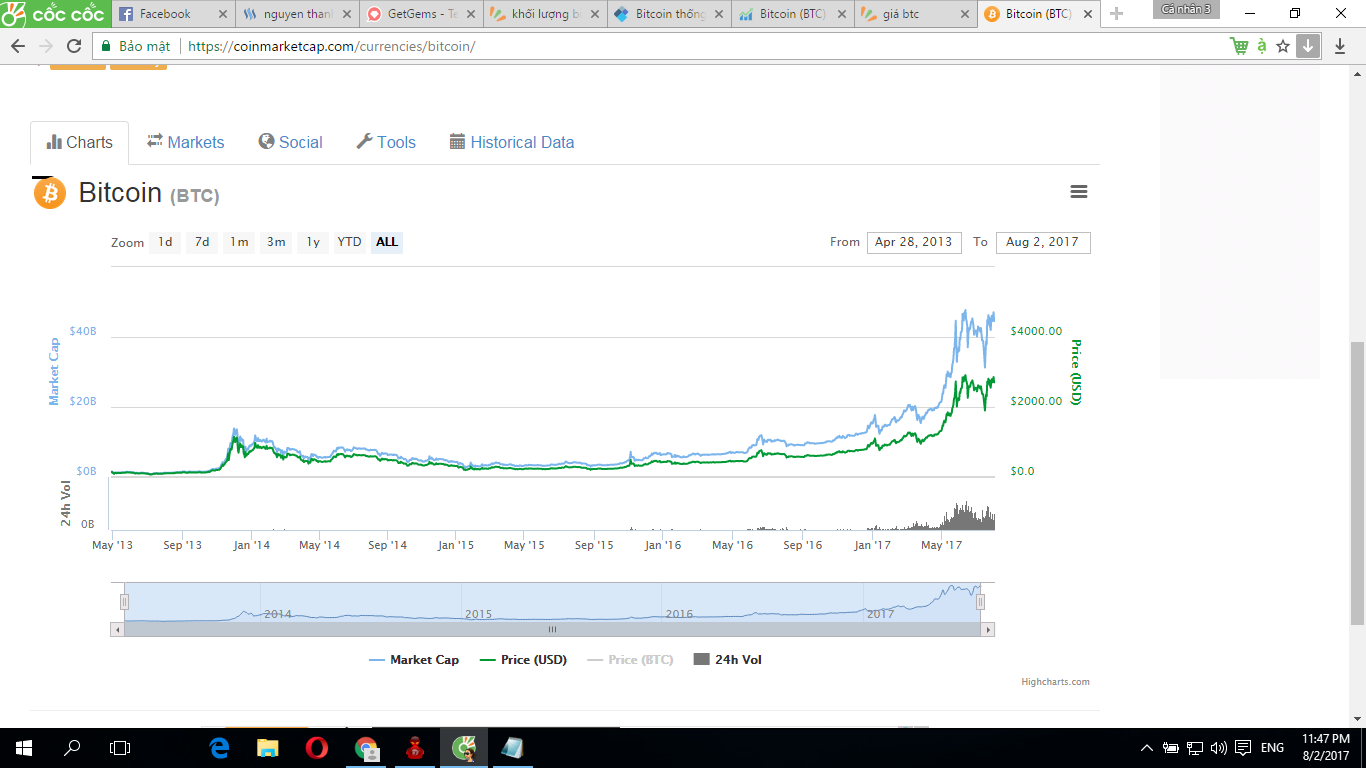Open the Windows Start menu

click(24, 748)
